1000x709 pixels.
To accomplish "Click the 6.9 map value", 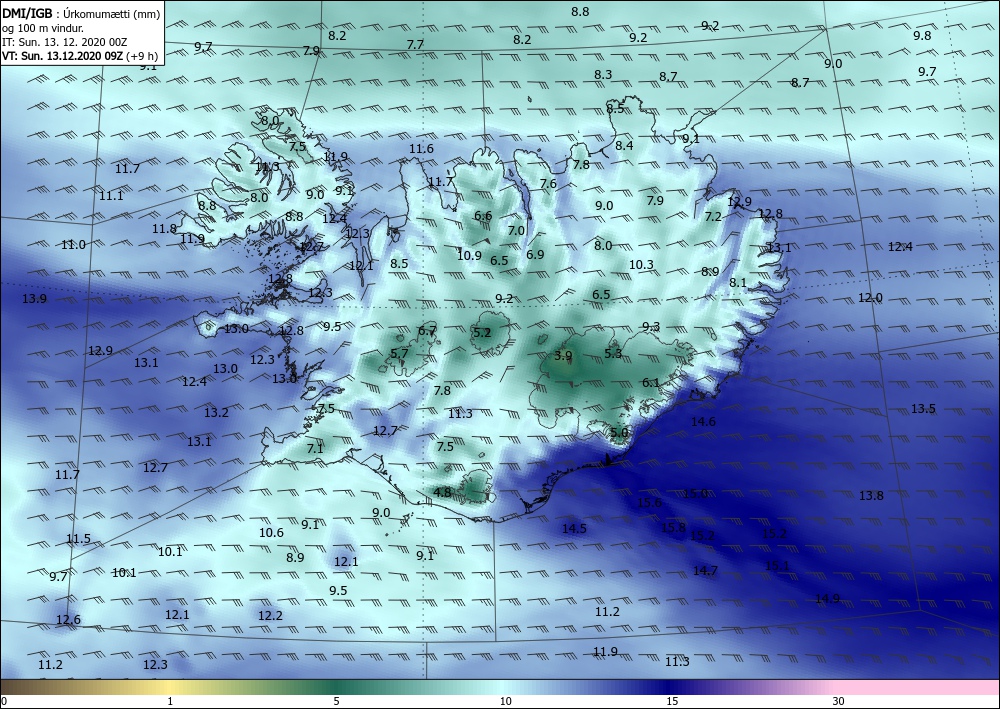I will tap(535, 254).
